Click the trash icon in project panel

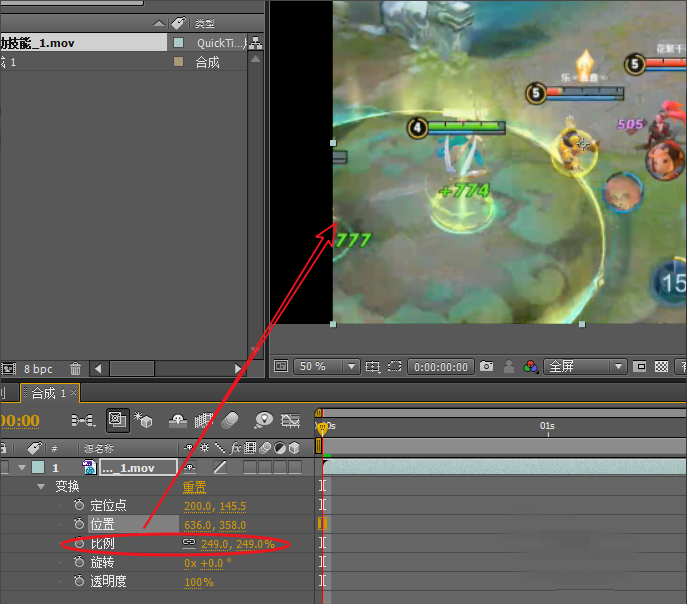[76, 369]
